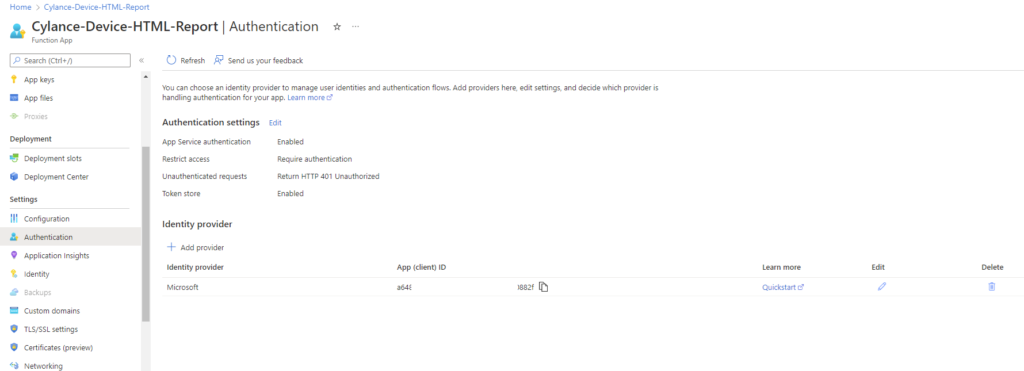This screenshot has height=371, width=1024.
Task: Open the Quickstart link
Action: 782,287
